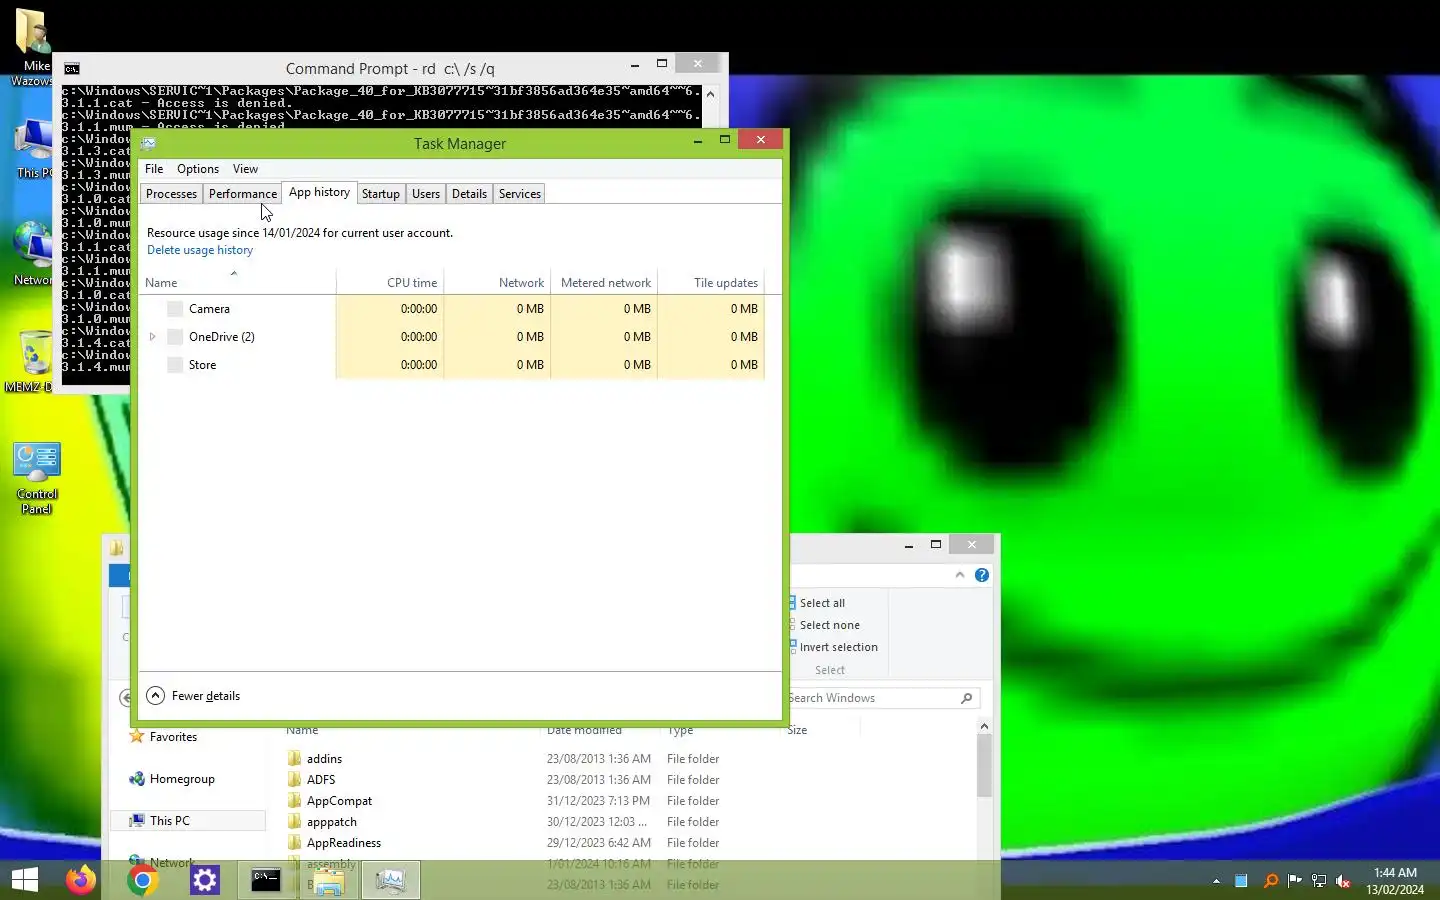Focus the Search Windows input field
The height and width of the screenshot is (900, 1440).
[x=872, y=698]
